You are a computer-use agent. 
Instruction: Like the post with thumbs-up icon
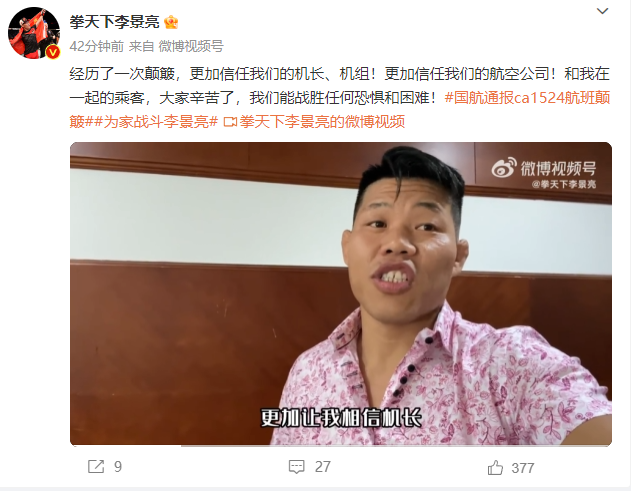495,468
